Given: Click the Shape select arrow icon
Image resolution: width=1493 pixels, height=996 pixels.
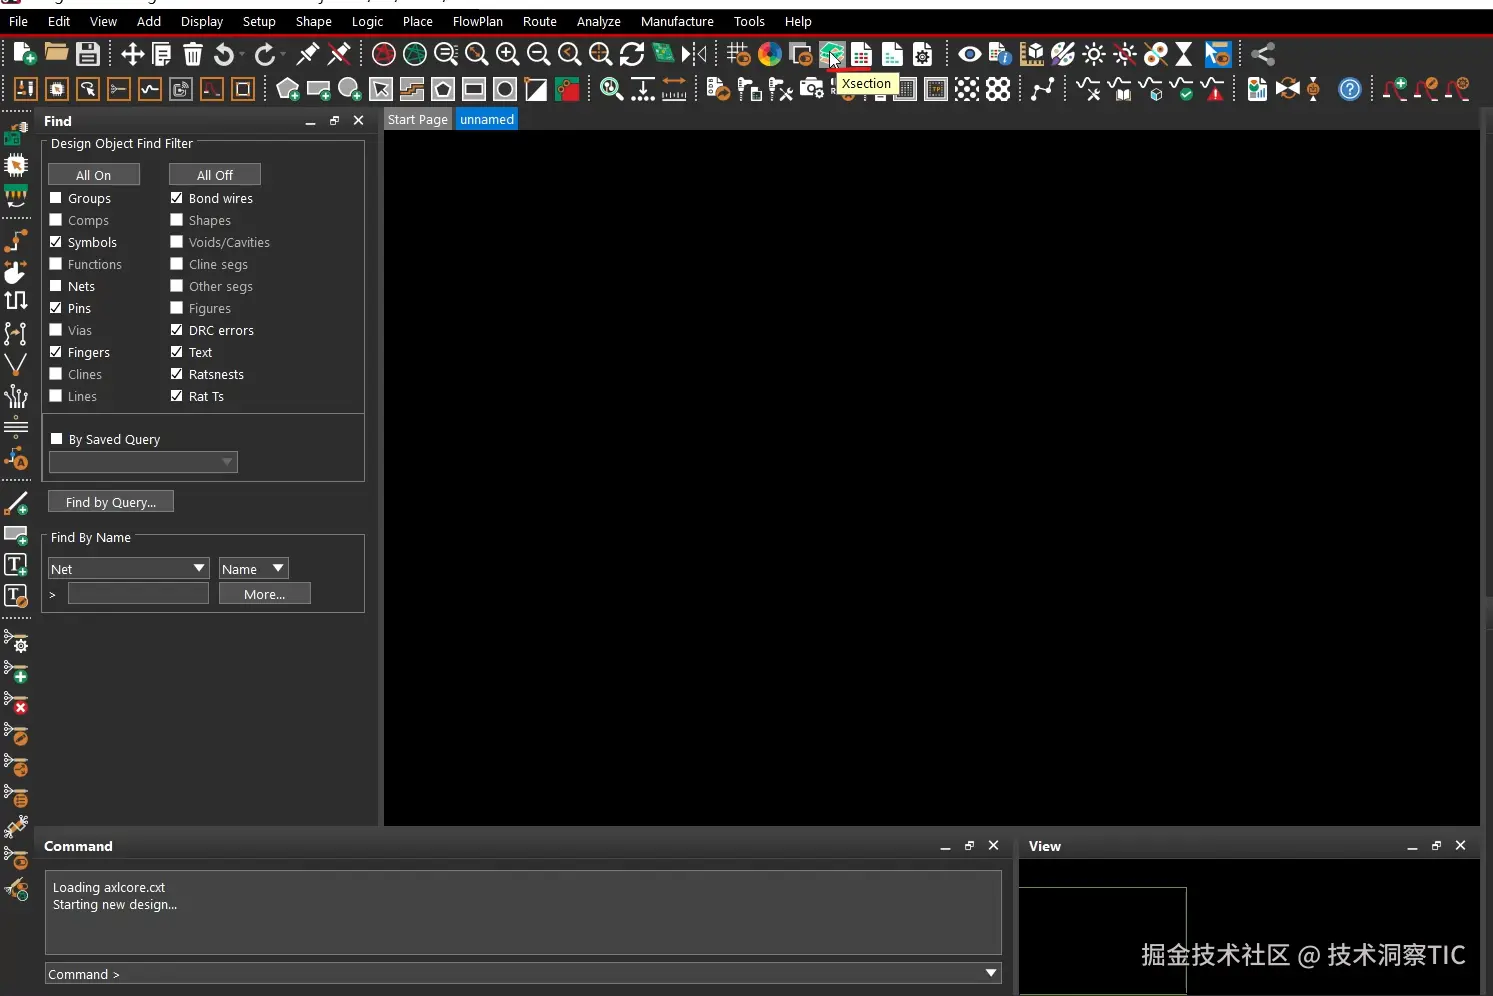Looking at the screenshot, I should pos(381,90).
